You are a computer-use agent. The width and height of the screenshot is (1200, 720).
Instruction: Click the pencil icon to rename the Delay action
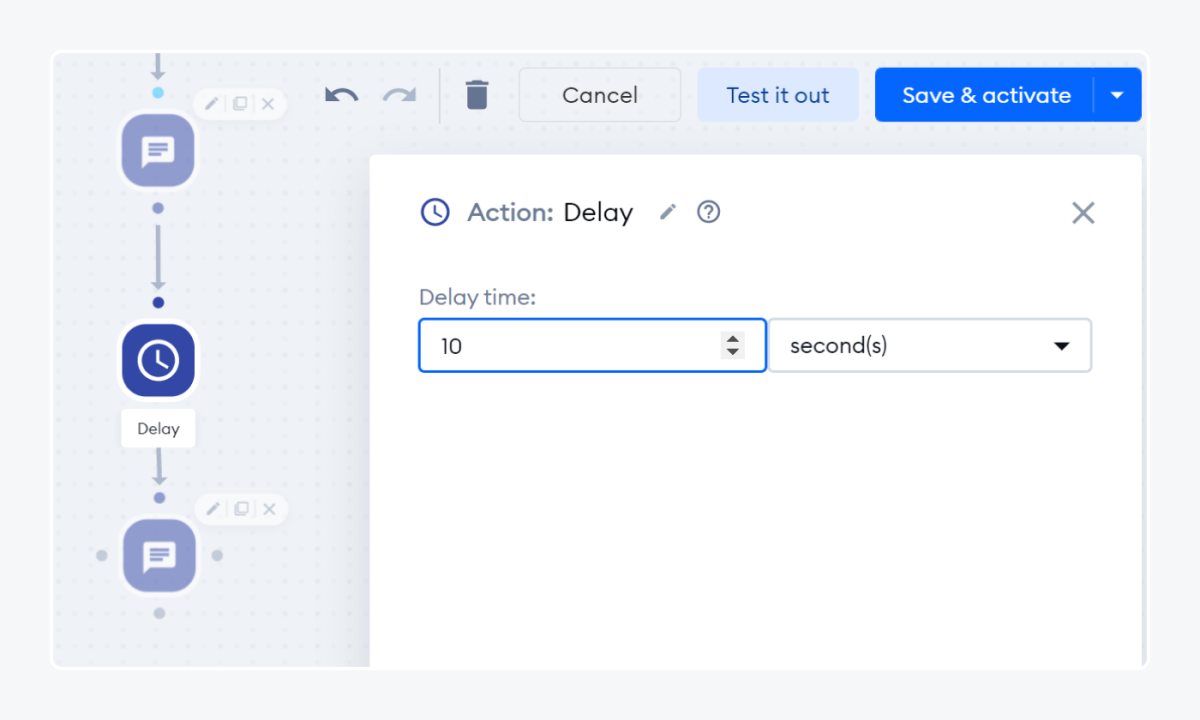[x=667, y=212]
